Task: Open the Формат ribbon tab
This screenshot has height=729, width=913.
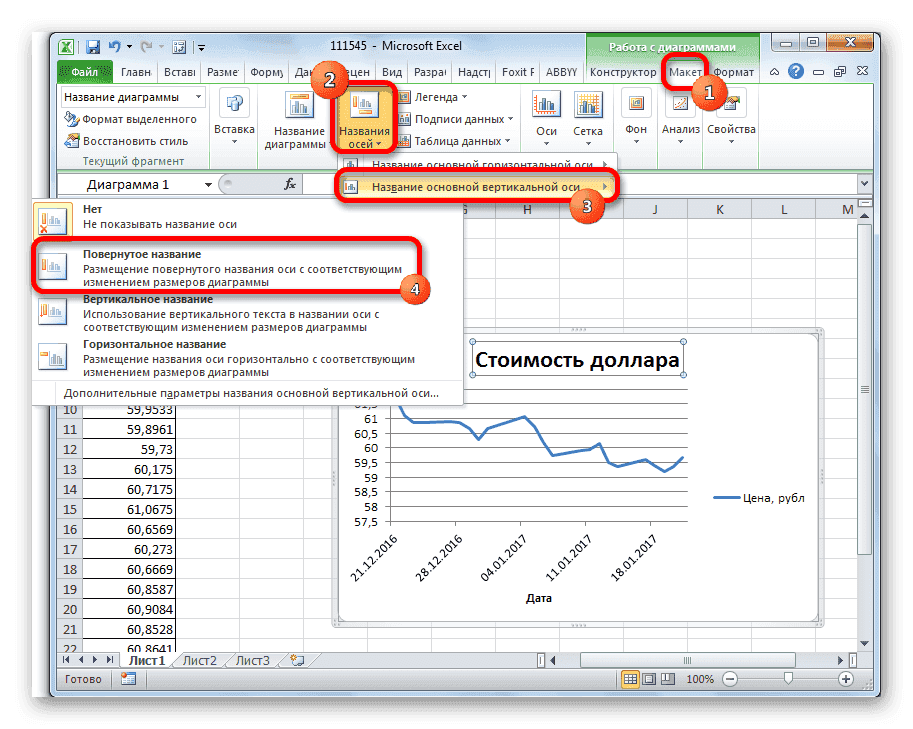Action: tap(733, 72)
